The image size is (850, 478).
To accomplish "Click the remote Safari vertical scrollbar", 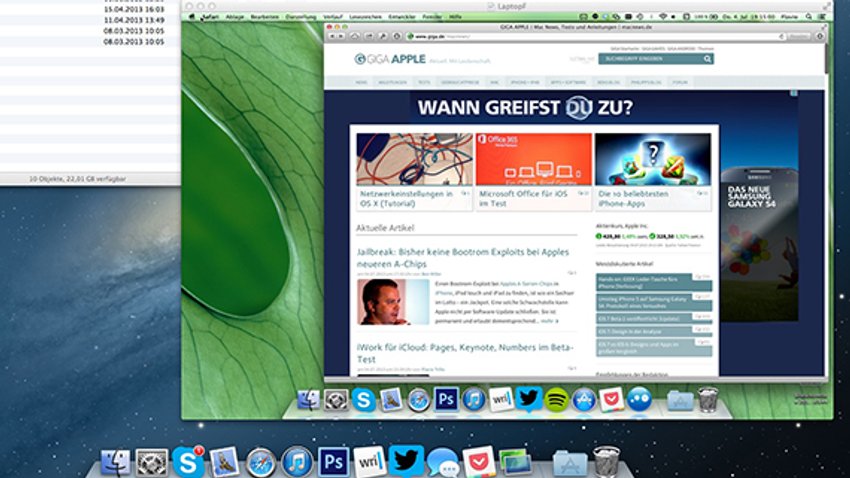I will (x=826, y=59).
